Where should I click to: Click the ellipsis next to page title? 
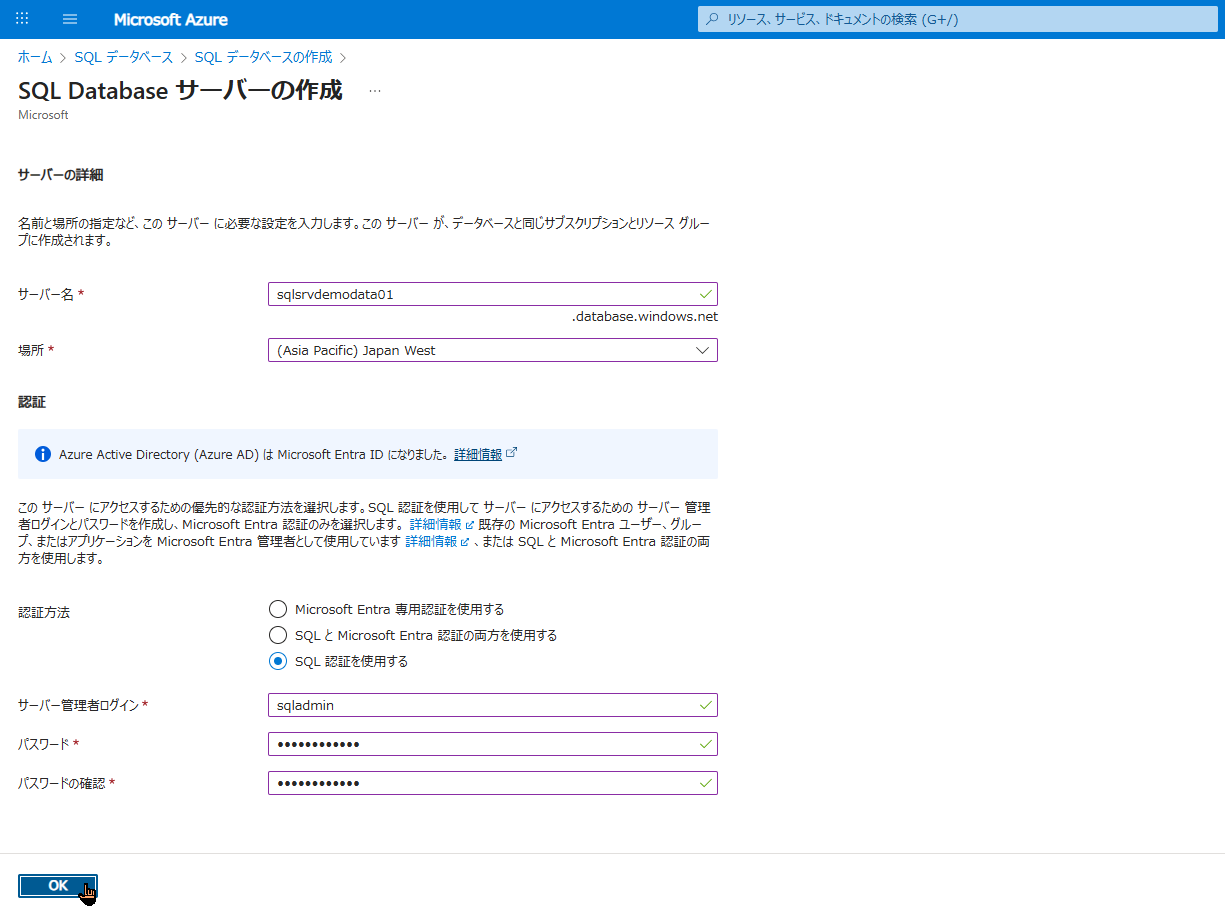[375, 91]
